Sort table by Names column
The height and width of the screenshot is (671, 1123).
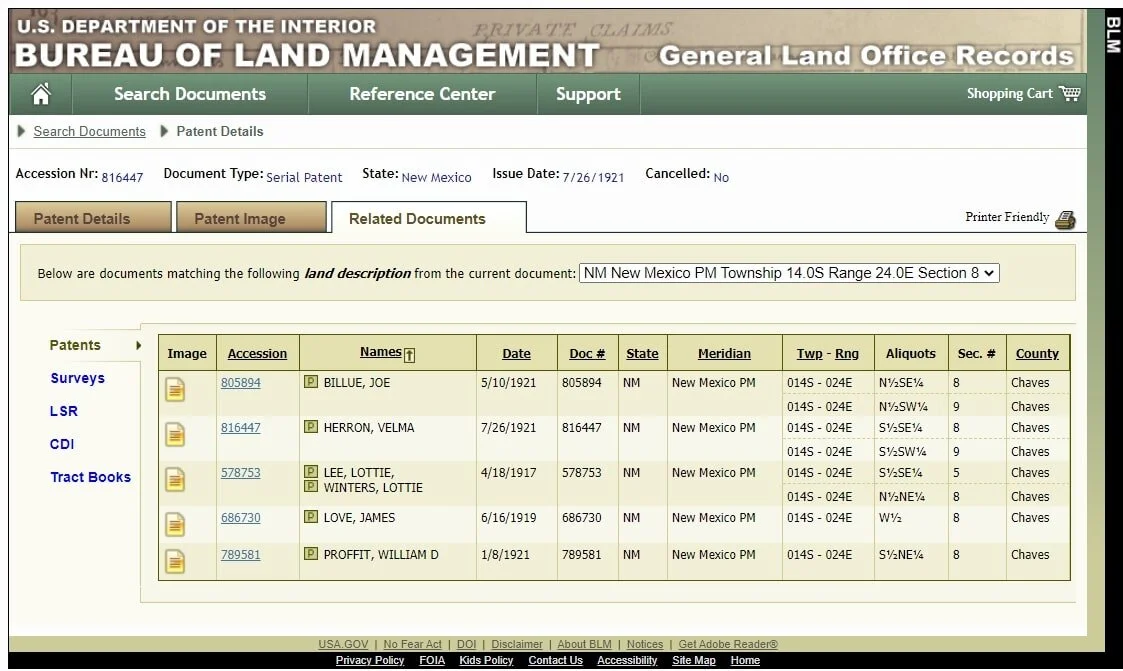point(380,352)
